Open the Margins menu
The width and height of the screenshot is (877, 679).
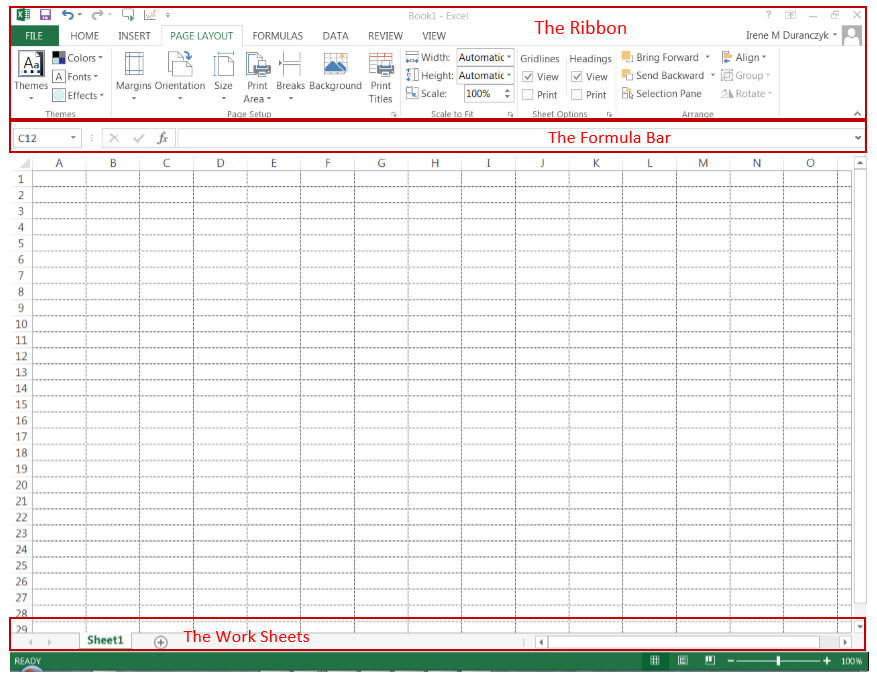[x=134, y=76]
